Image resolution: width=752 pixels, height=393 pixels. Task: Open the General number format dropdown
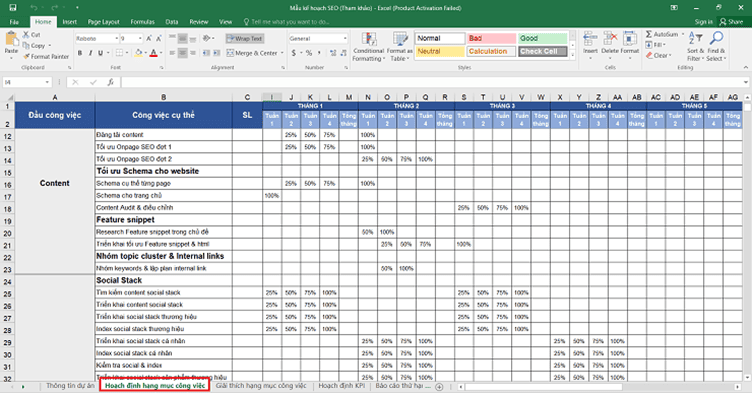coord(344,38)
